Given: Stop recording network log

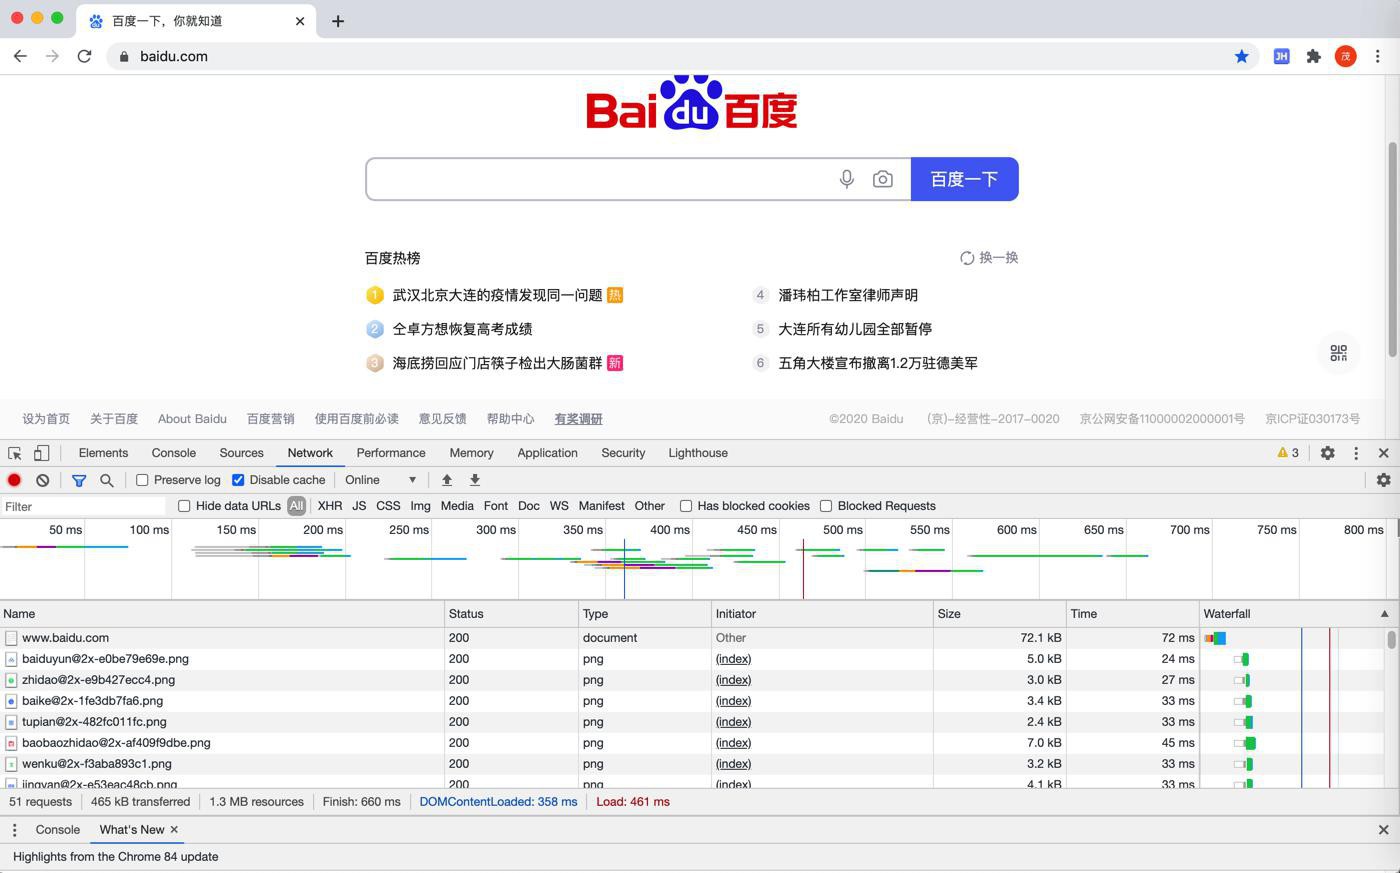Looking at the screenshot, I should click(14, 480).
